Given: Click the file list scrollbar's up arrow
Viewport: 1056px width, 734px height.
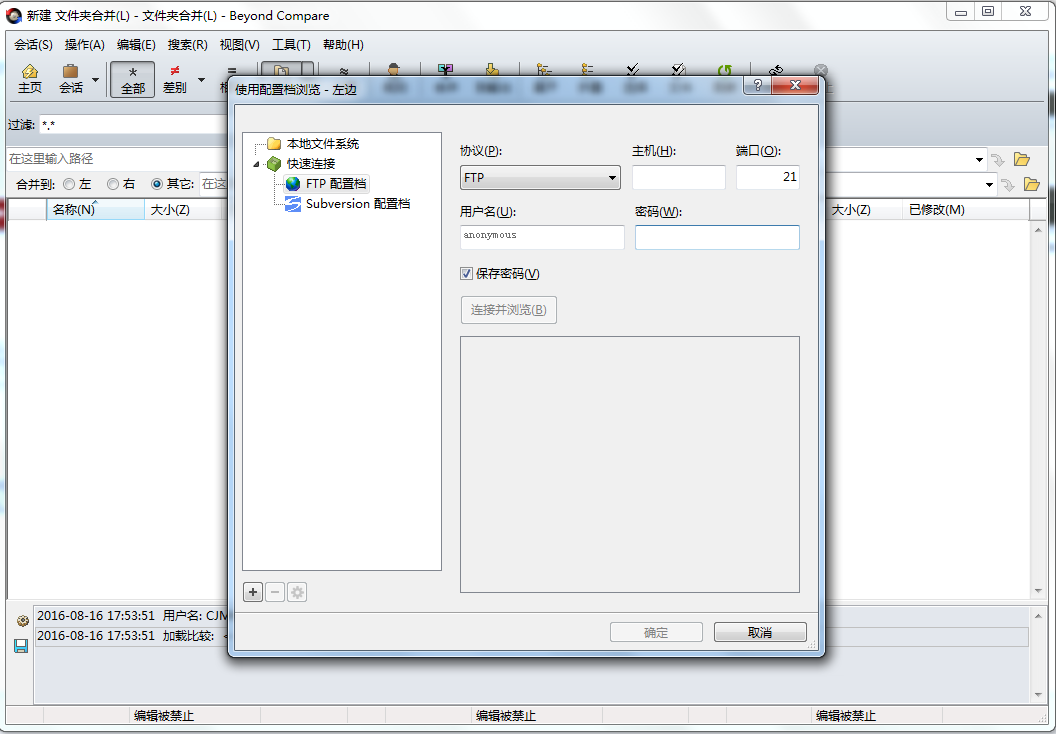Looking at the screenshot, I should (x=1038, y=230).
